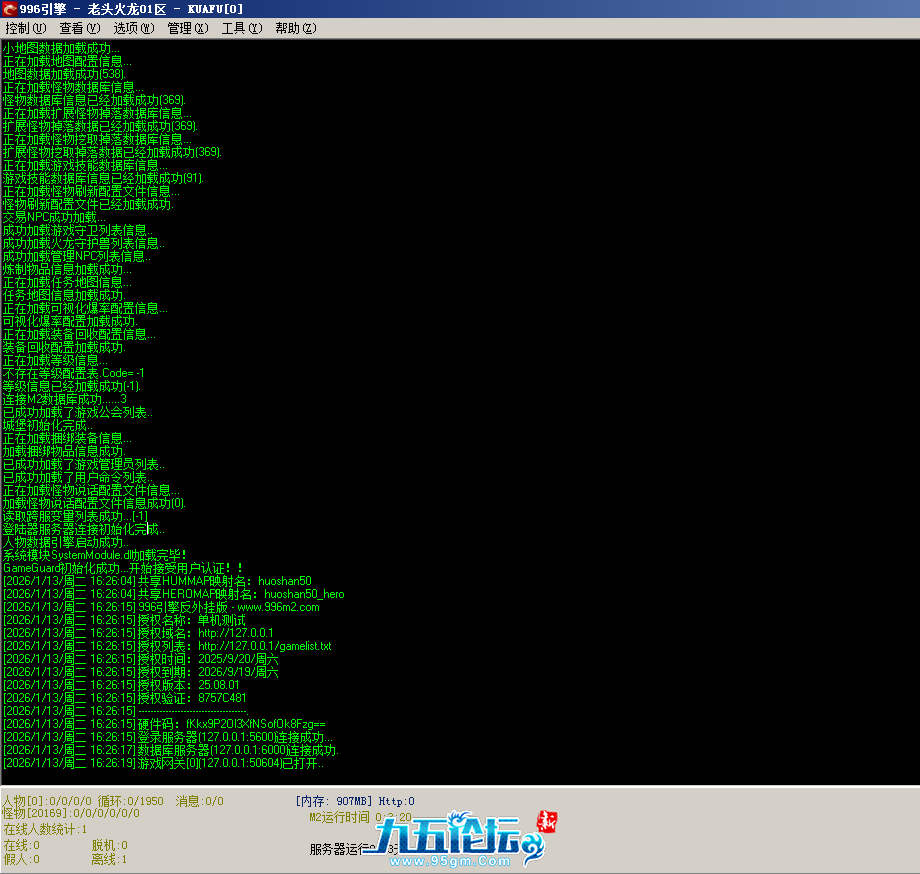
Task: Open the 控制 menu
Action: click(24, 28)
